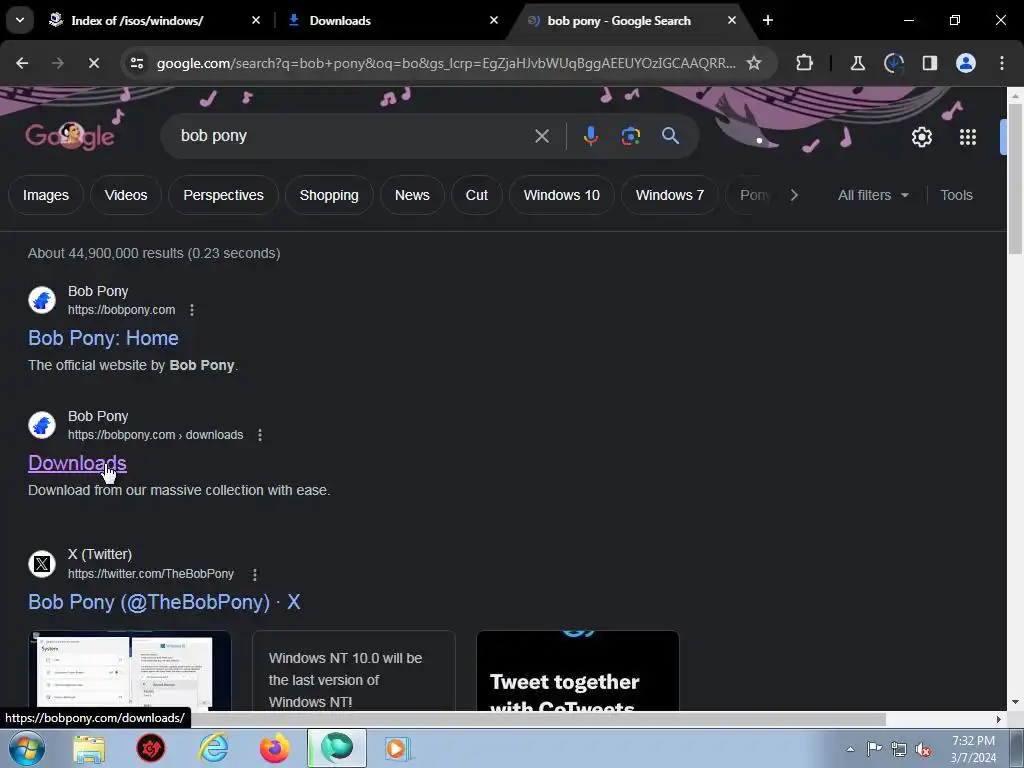
Task: Select the Cut filter chip
Action: click(x=477, y=195)
